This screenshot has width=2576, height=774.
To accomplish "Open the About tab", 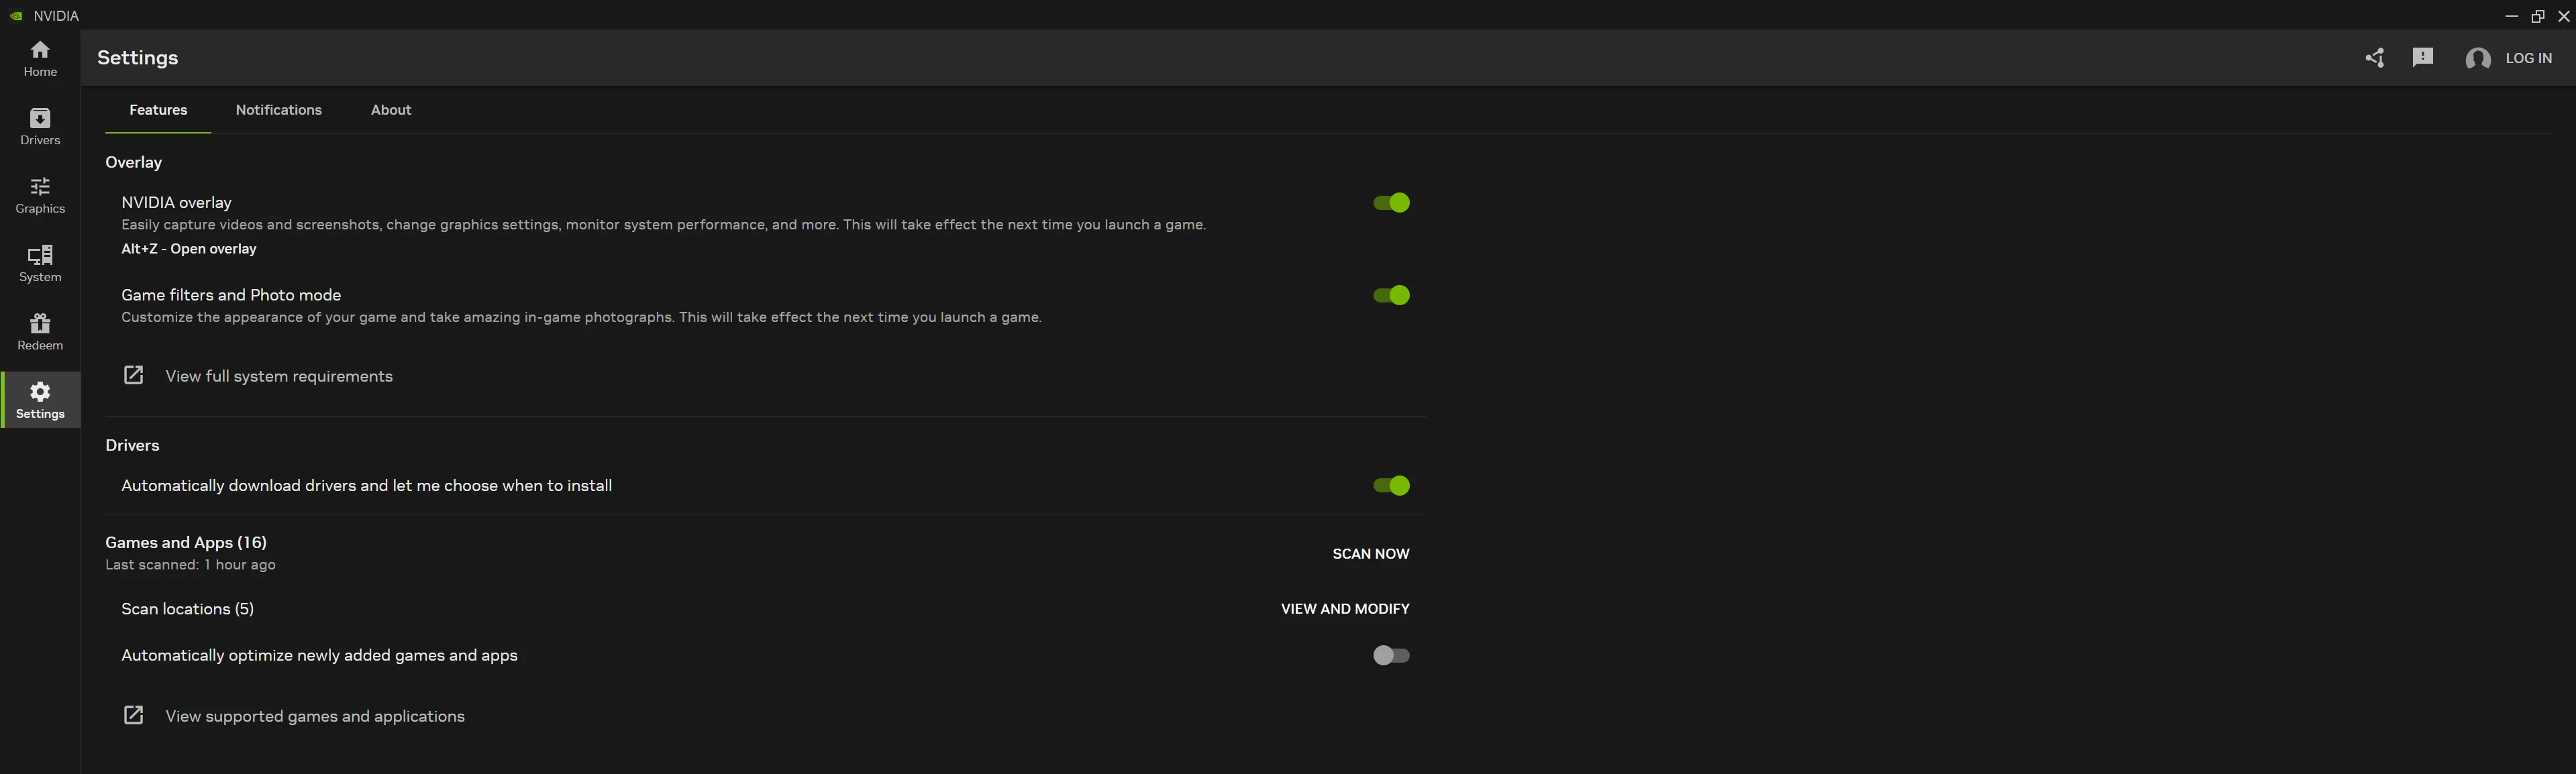I will tap(391, 110).
